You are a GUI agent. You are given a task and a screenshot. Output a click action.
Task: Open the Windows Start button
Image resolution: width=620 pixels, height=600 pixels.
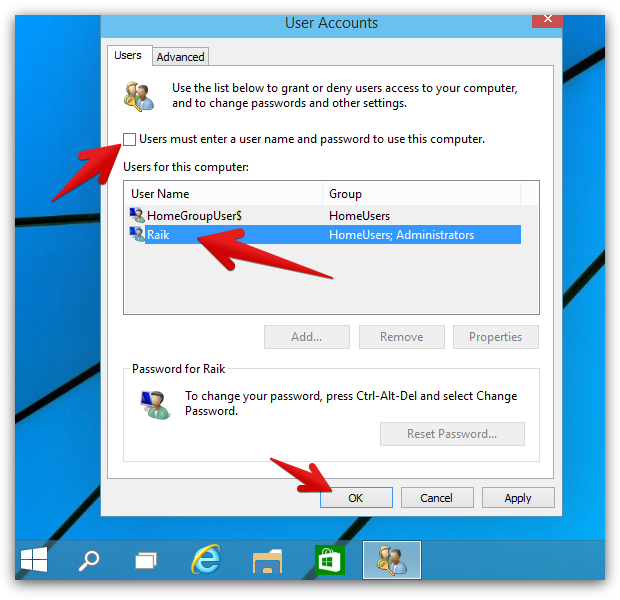(34, 560)
